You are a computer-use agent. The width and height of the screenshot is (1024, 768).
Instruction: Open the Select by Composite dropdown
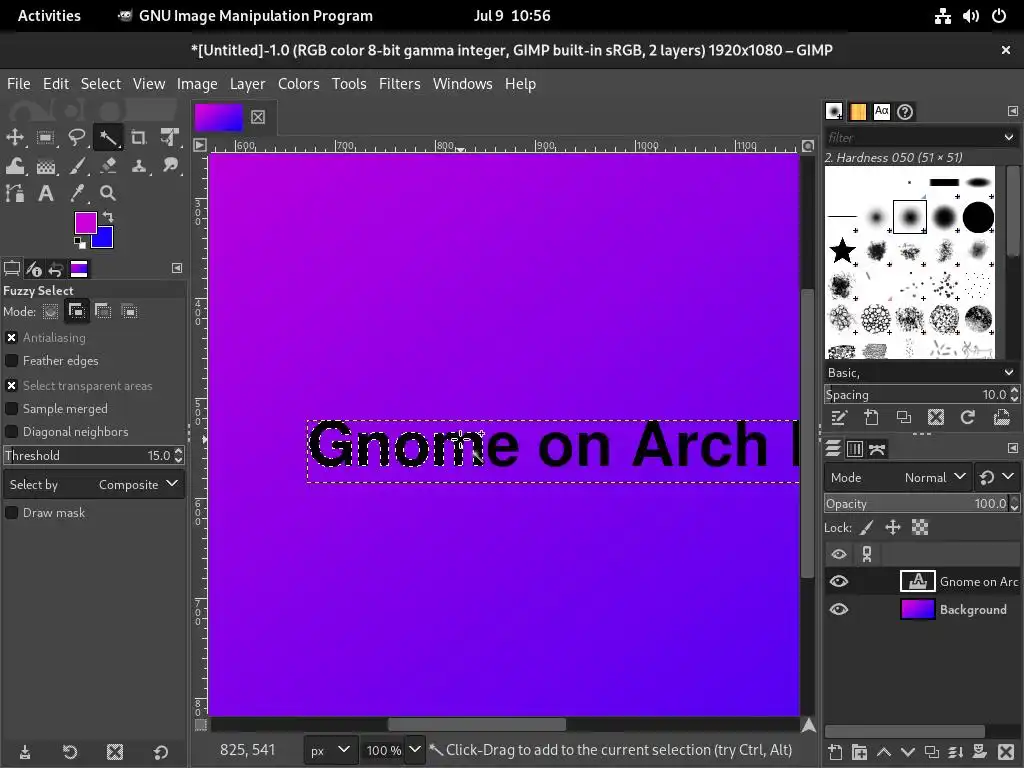point(93,485)
